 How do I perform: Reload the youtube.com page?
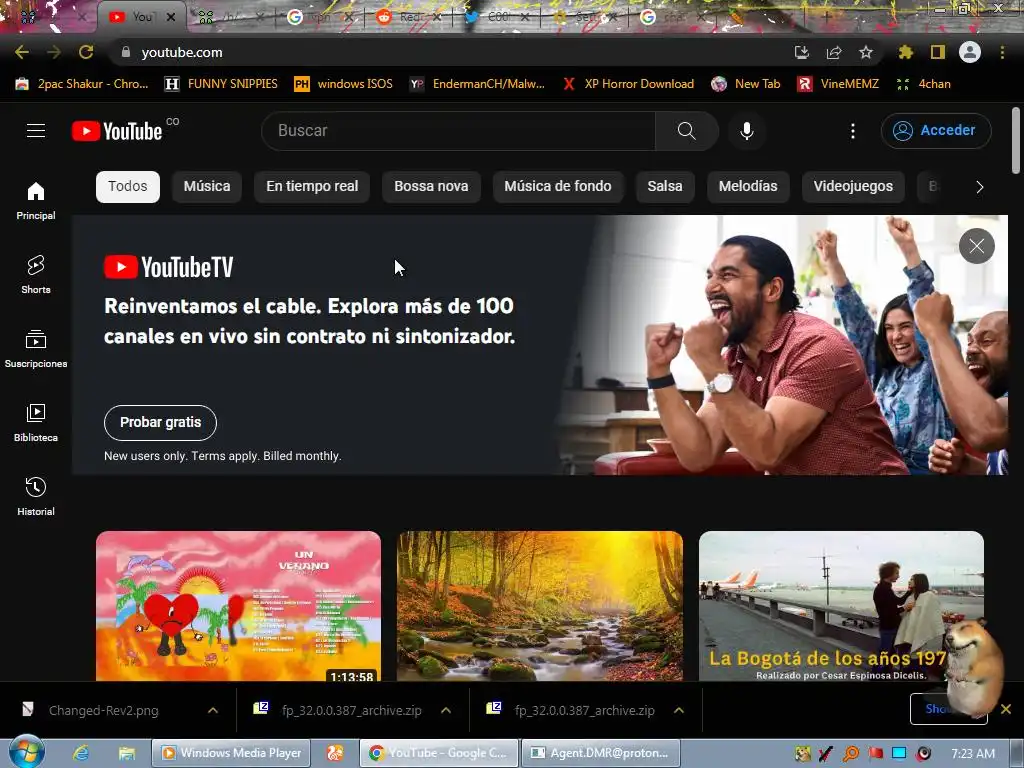86,52
